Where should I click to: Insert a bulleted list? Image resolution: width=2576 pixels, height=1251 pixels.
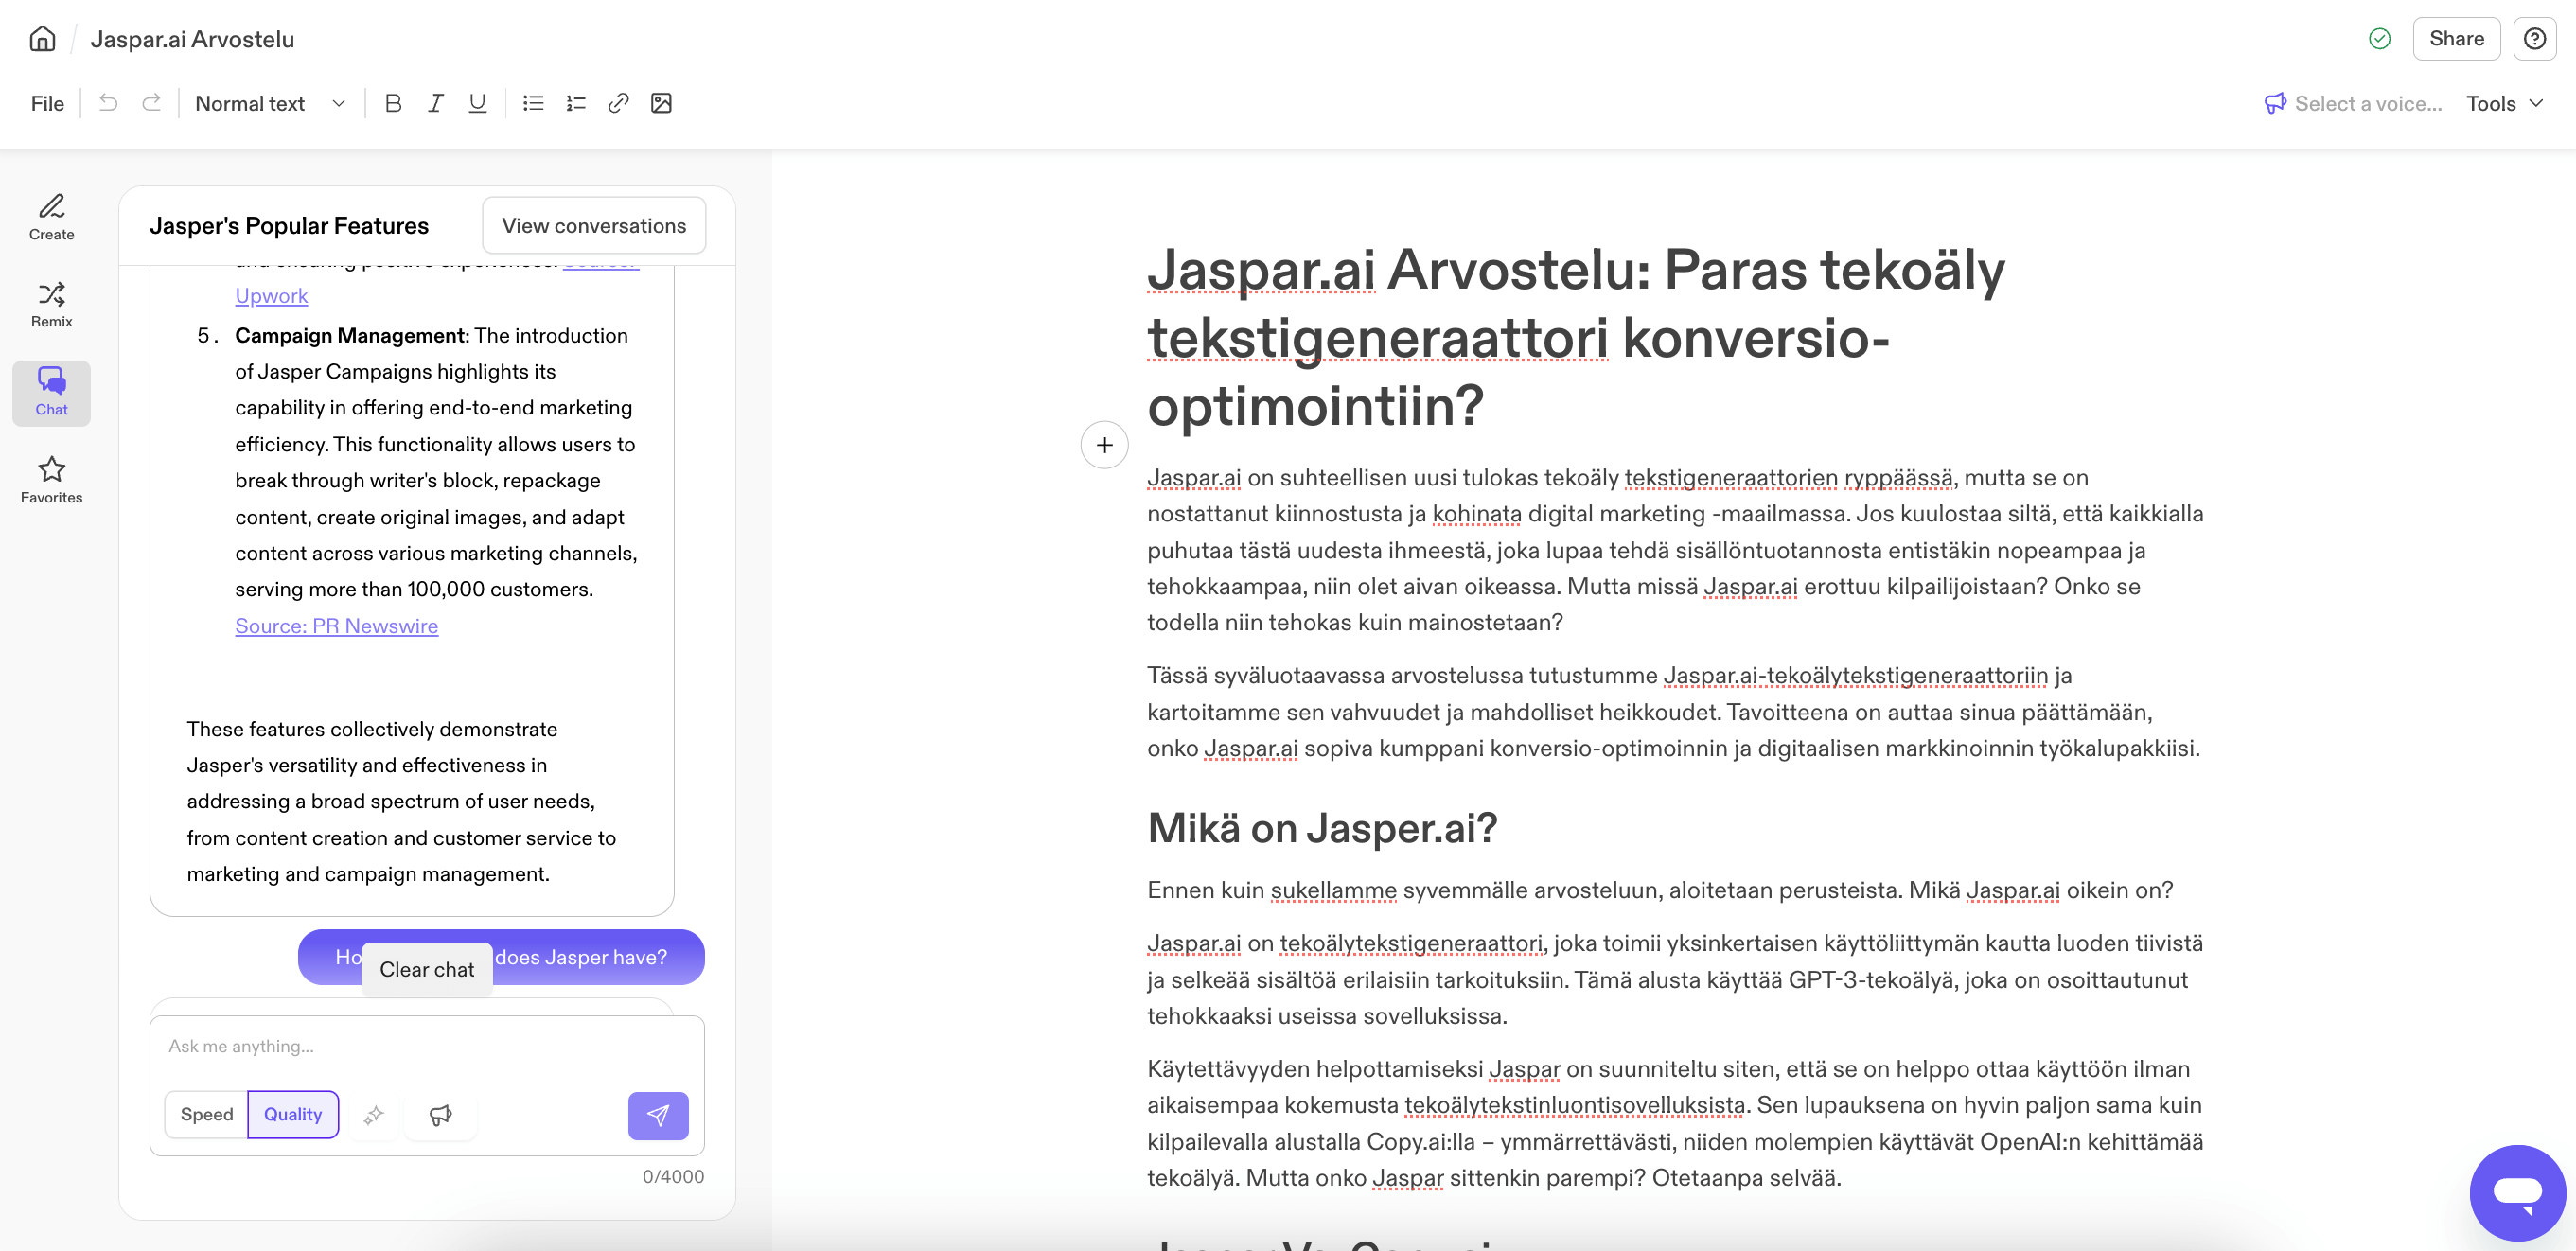(x=533, y=103)
